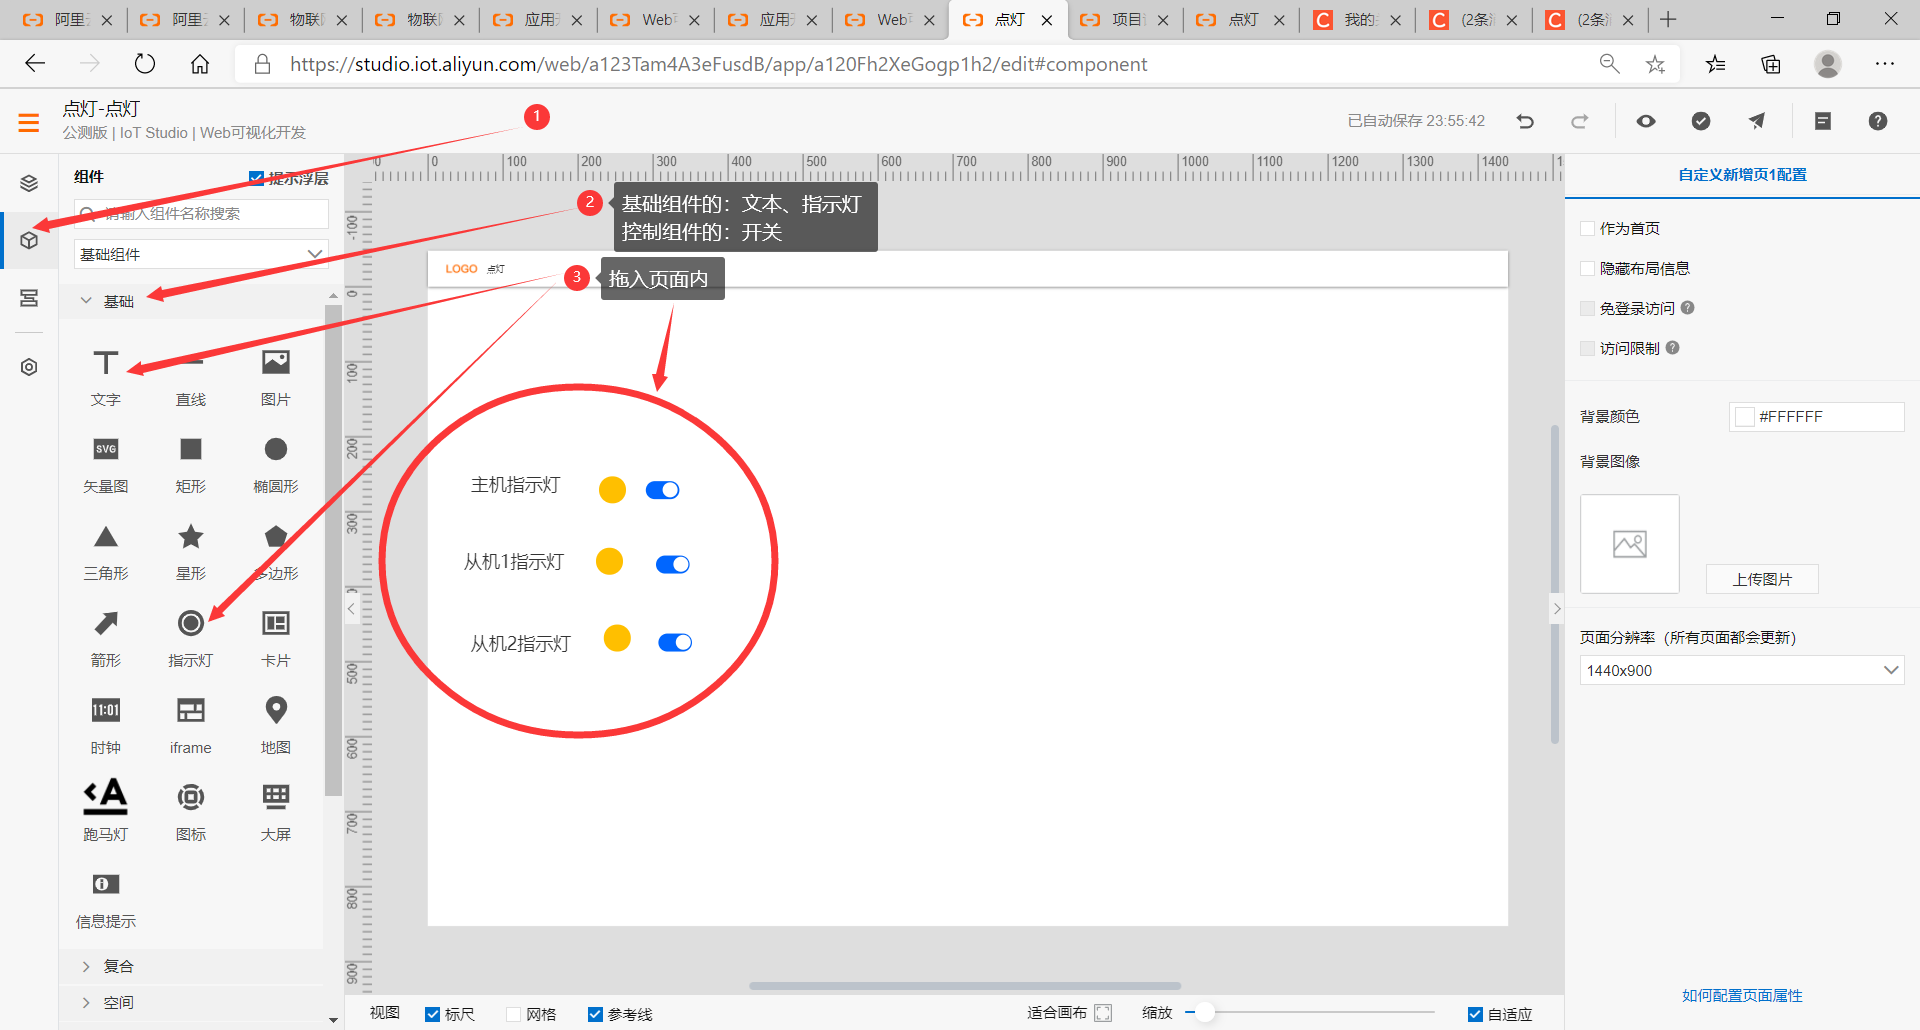Open the components cube panel in sidebar
Image resolution: width=1920 pixels, height=1030 pixels.
pyautogui.click(x=29, y=240)
